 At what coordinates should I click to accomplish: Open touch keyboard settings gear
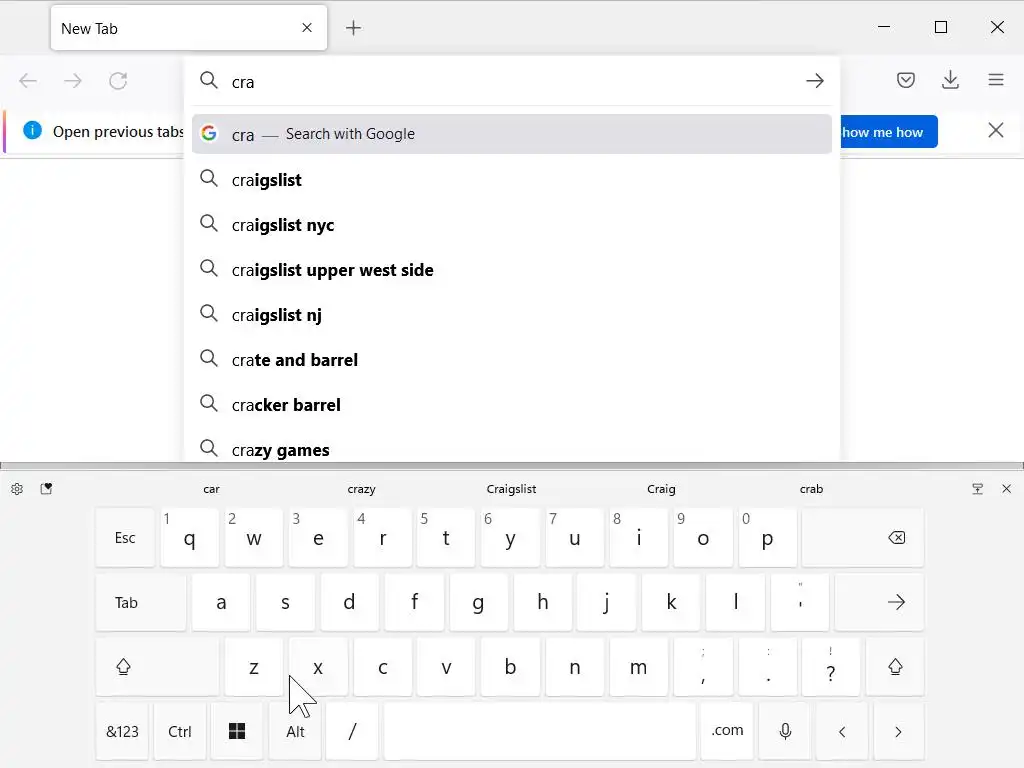click(x=17, y=489)
